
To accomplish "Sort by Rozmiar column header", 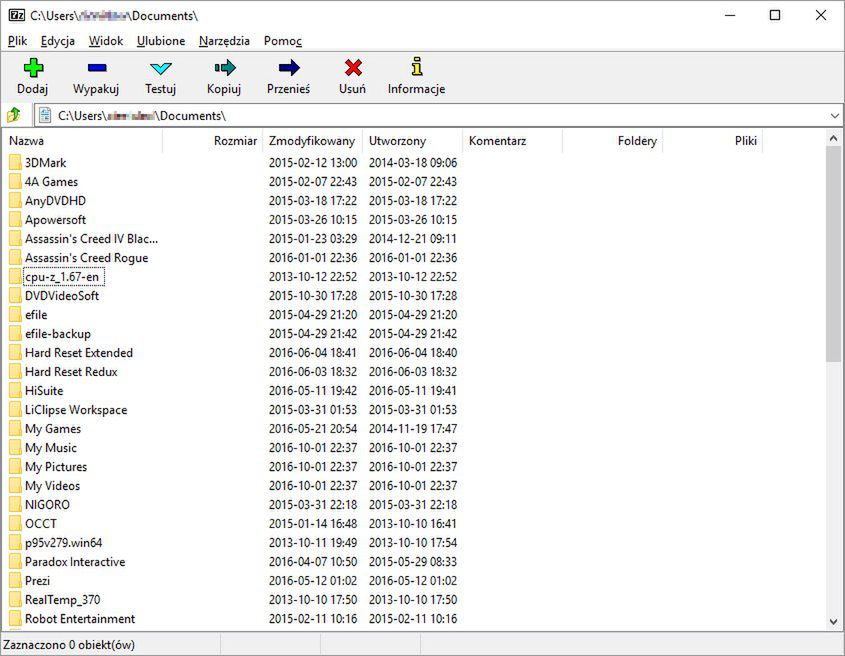I will click(212, 141).
